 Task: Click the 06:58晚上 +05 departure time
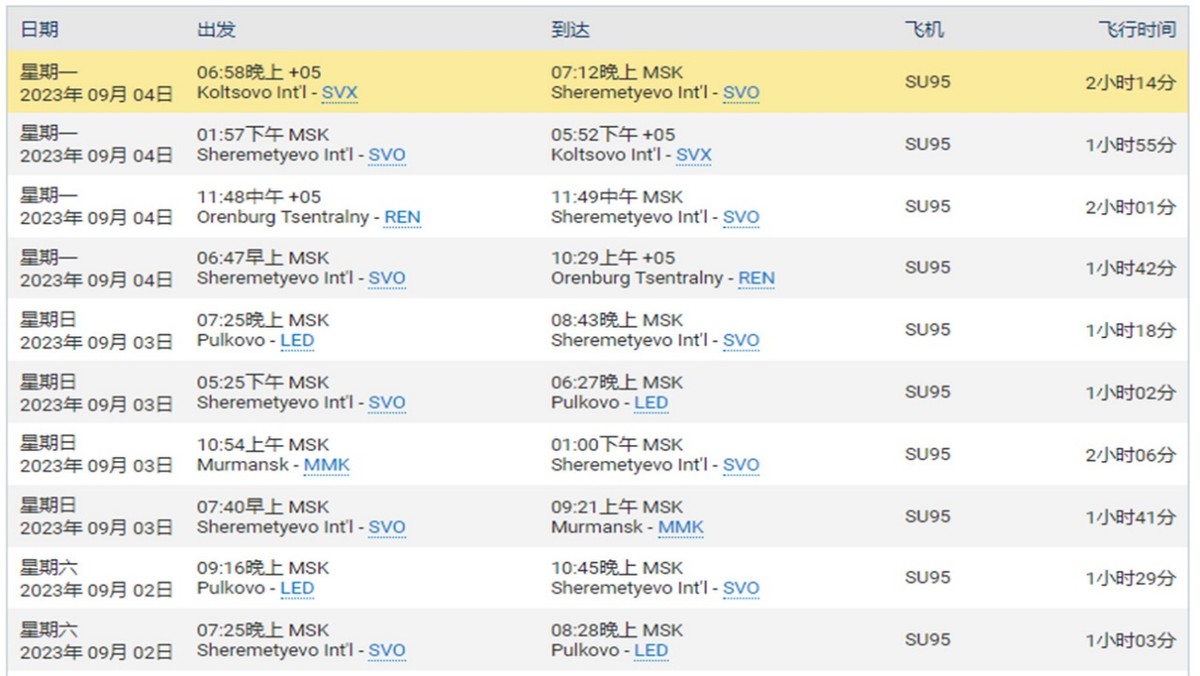[x=259, y=72]
